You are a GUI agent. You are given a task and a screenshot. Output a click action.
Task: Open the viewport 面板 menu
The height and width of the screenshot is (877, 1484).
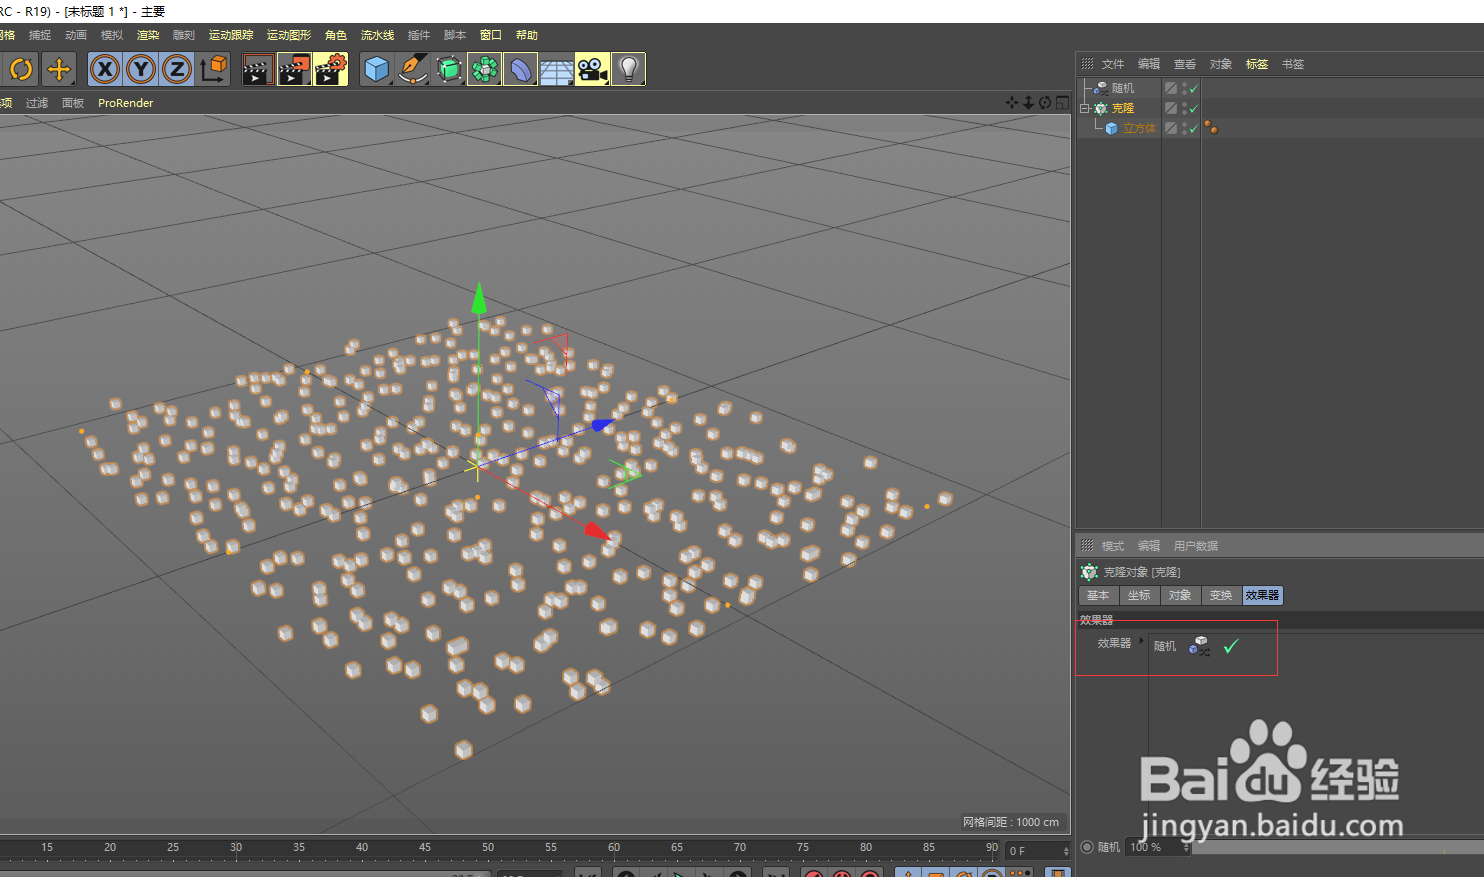(x=73, y=103)
